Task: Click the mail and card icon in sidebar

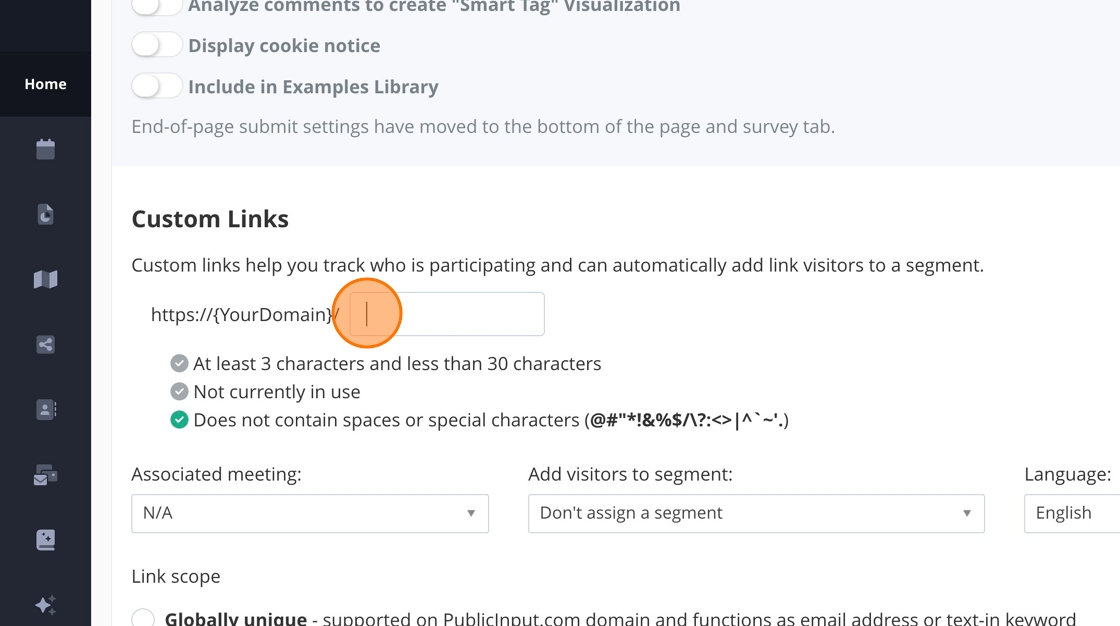Action: [45, 476]
